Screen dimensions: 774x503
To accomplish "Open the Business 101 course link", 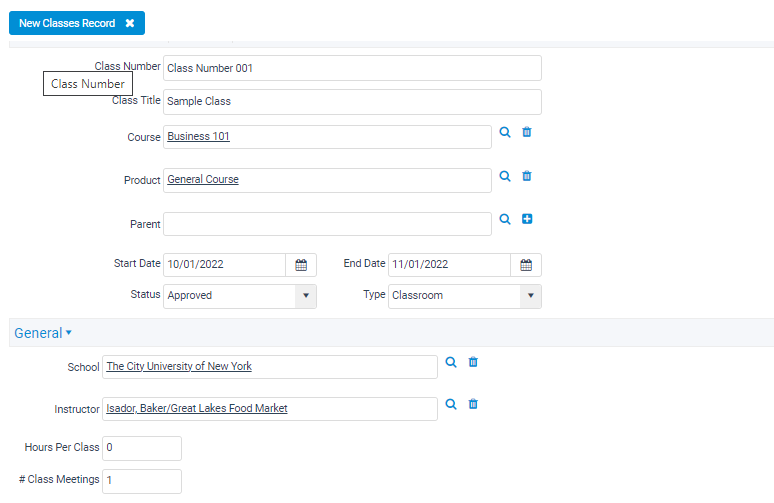I will coord(198,136).
